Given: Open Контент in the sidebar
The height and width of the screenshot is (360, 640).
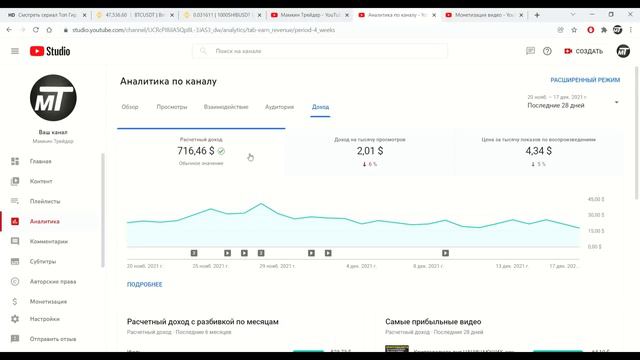Looking at the screenshot, I should [41, 181].
